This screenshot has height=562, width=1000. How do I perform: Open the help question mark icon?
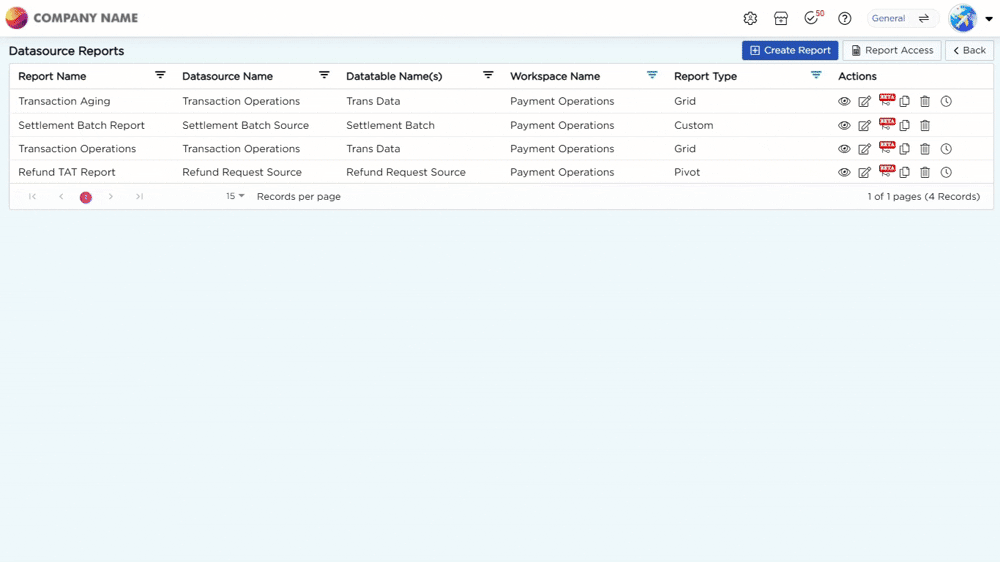(844, 18)
